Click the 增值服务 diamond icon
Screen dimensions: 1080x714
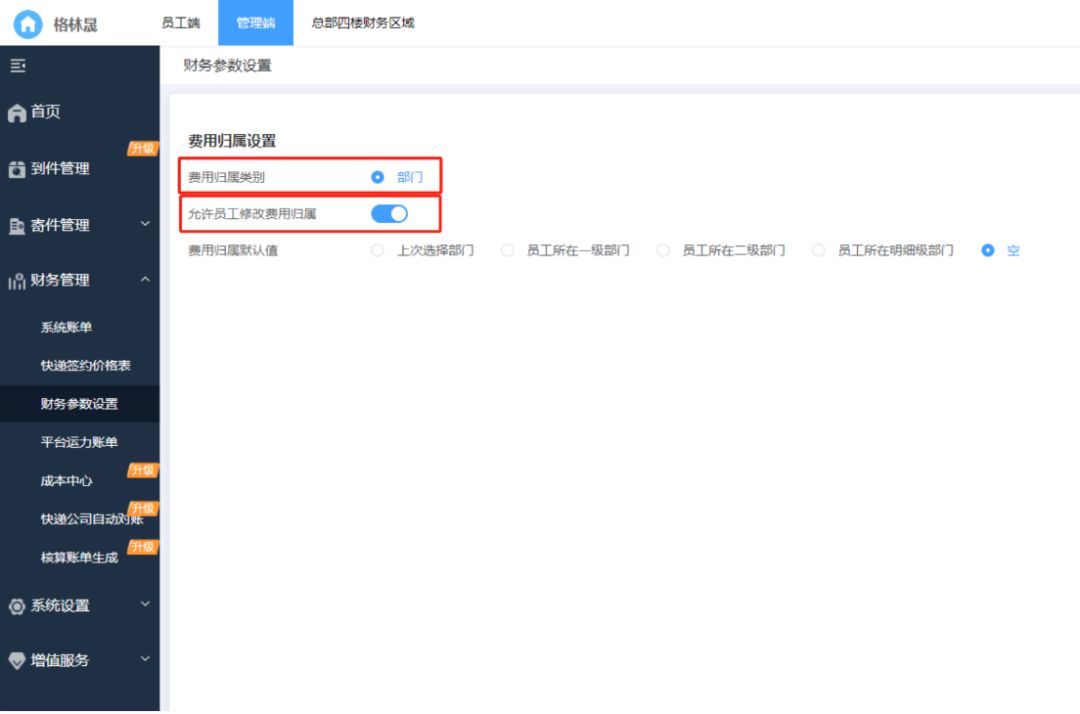[x=17, y=661]
